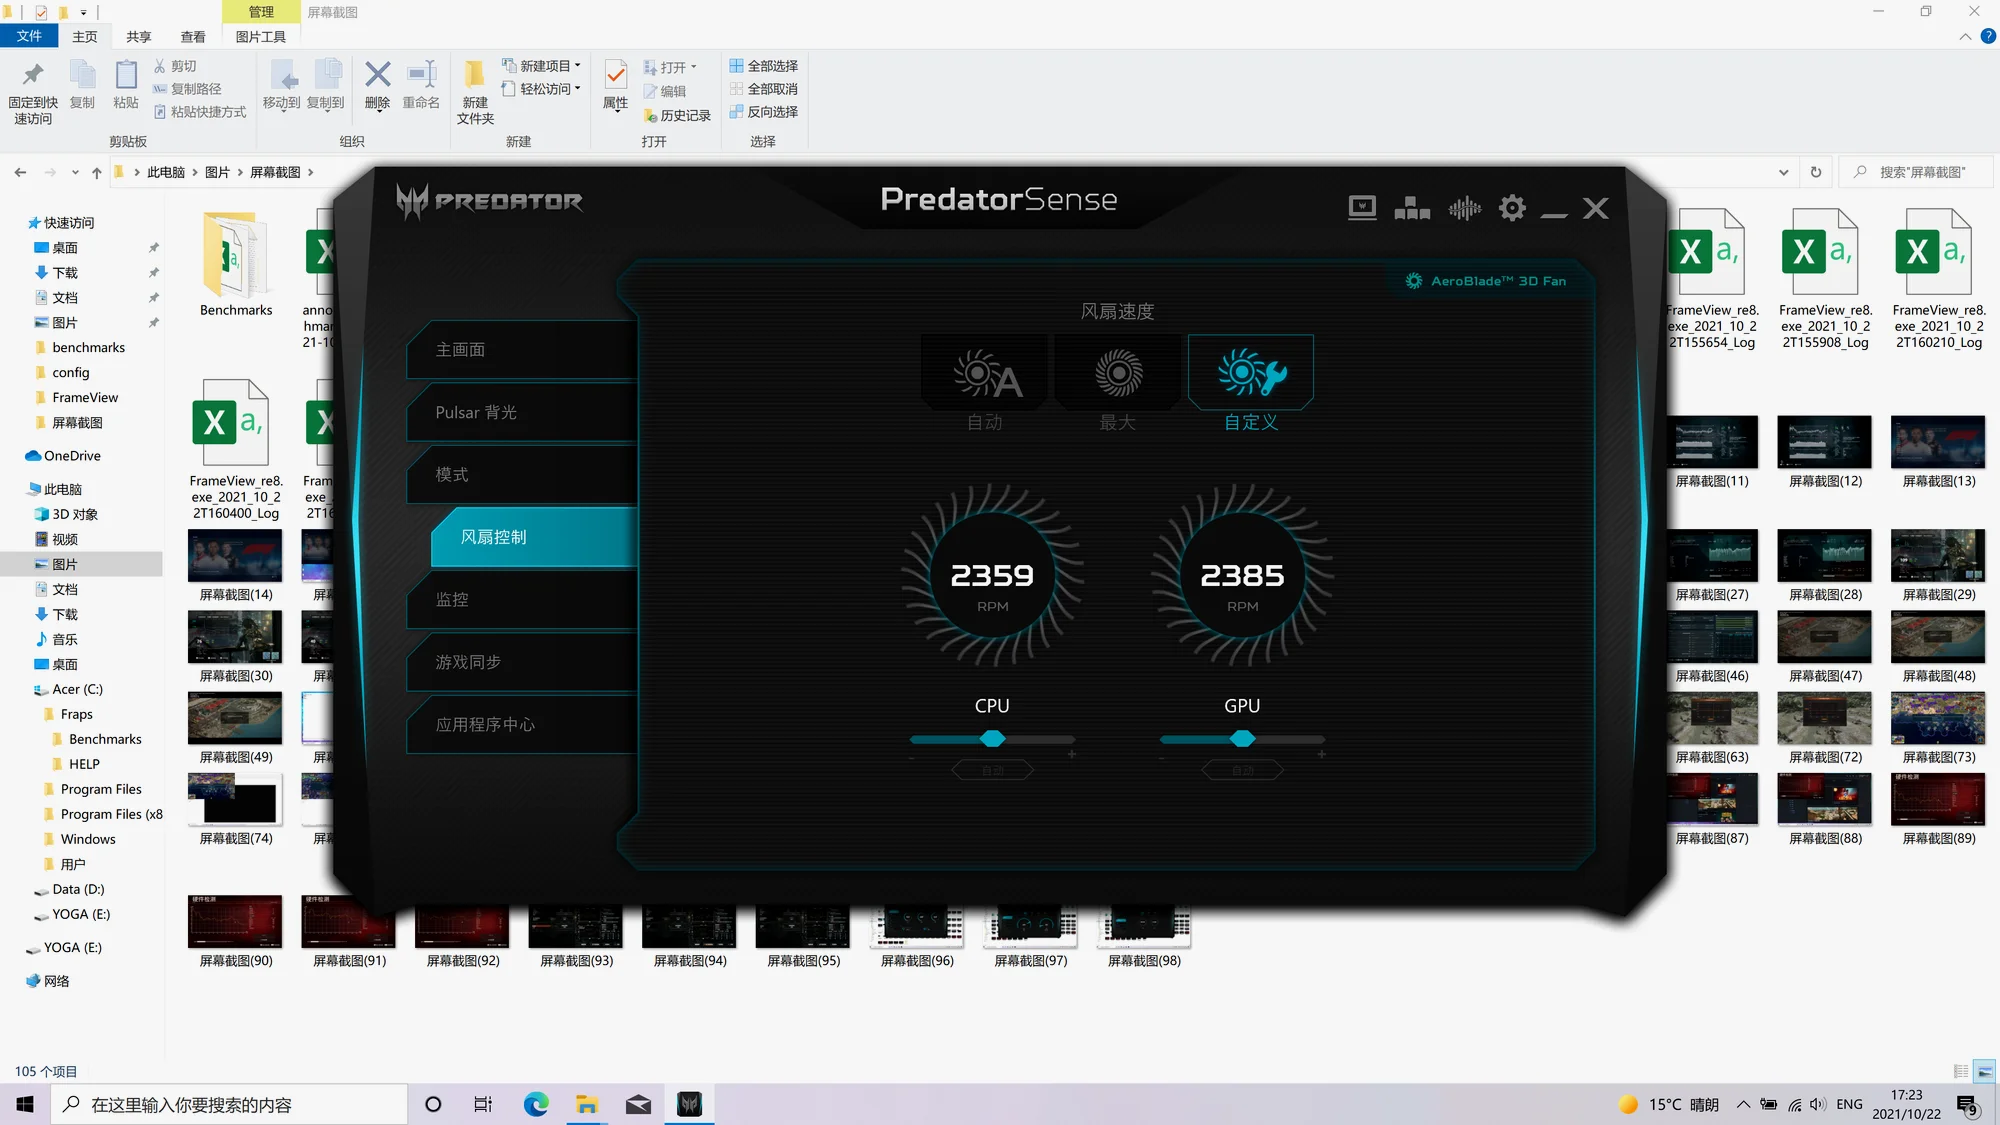Click the New Folder icon in ribbon
The height and width of the screenshot is (1125, 2000).
pyautogui.click(x=475, y=75)
